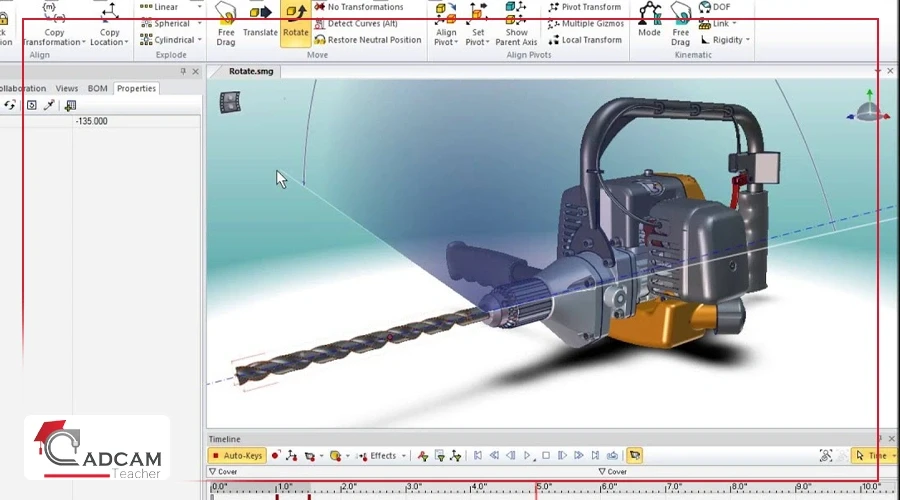Click Restore Neutral Position
This screenshot has width=900, height=500.
coord(368,40)
